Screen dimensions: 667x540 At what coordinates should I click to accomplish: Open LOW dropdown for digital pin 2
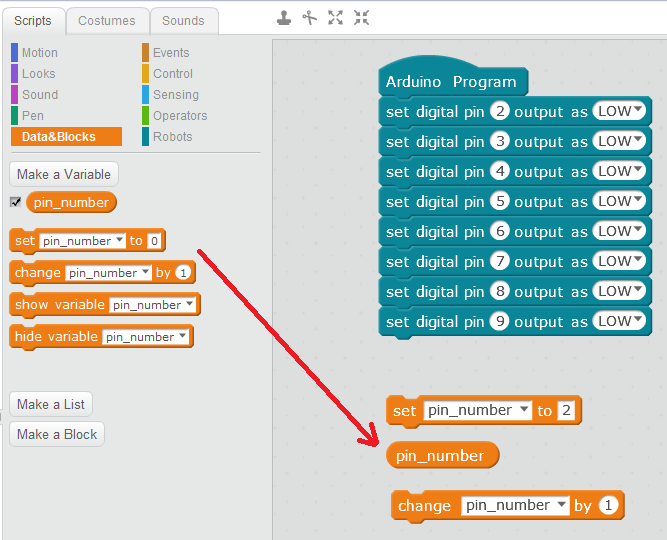(639, 111)
